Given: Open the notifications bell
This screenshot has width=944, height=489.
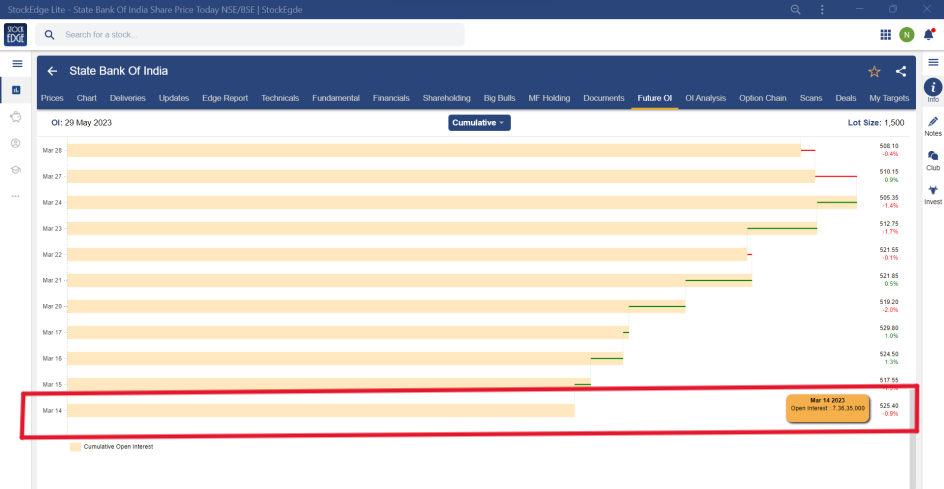Looking at the screenshot, I should click(929, 34).
